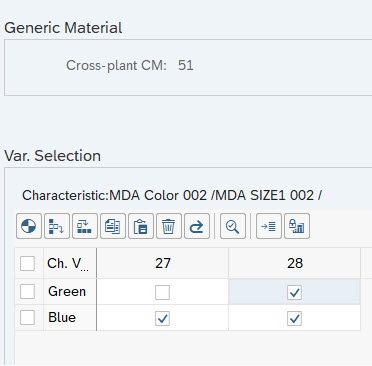
Task: Toggle the select-all checkbox in header row
Action: [x=27, y=263]
